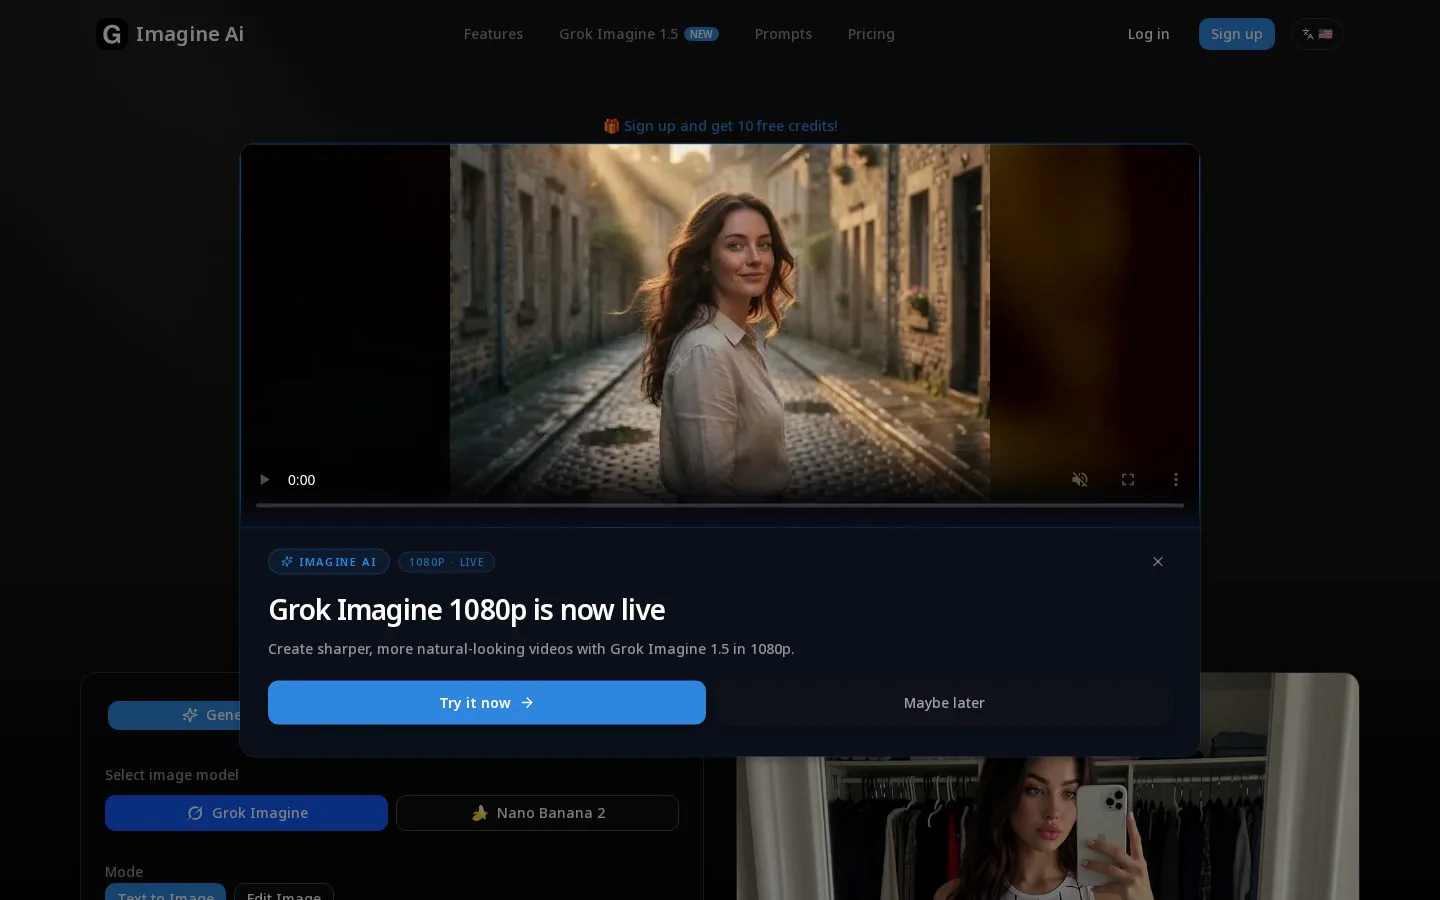1440x900 pixels.
Task: Open the video's three-dot options menu
Action: pos(1176,480)
